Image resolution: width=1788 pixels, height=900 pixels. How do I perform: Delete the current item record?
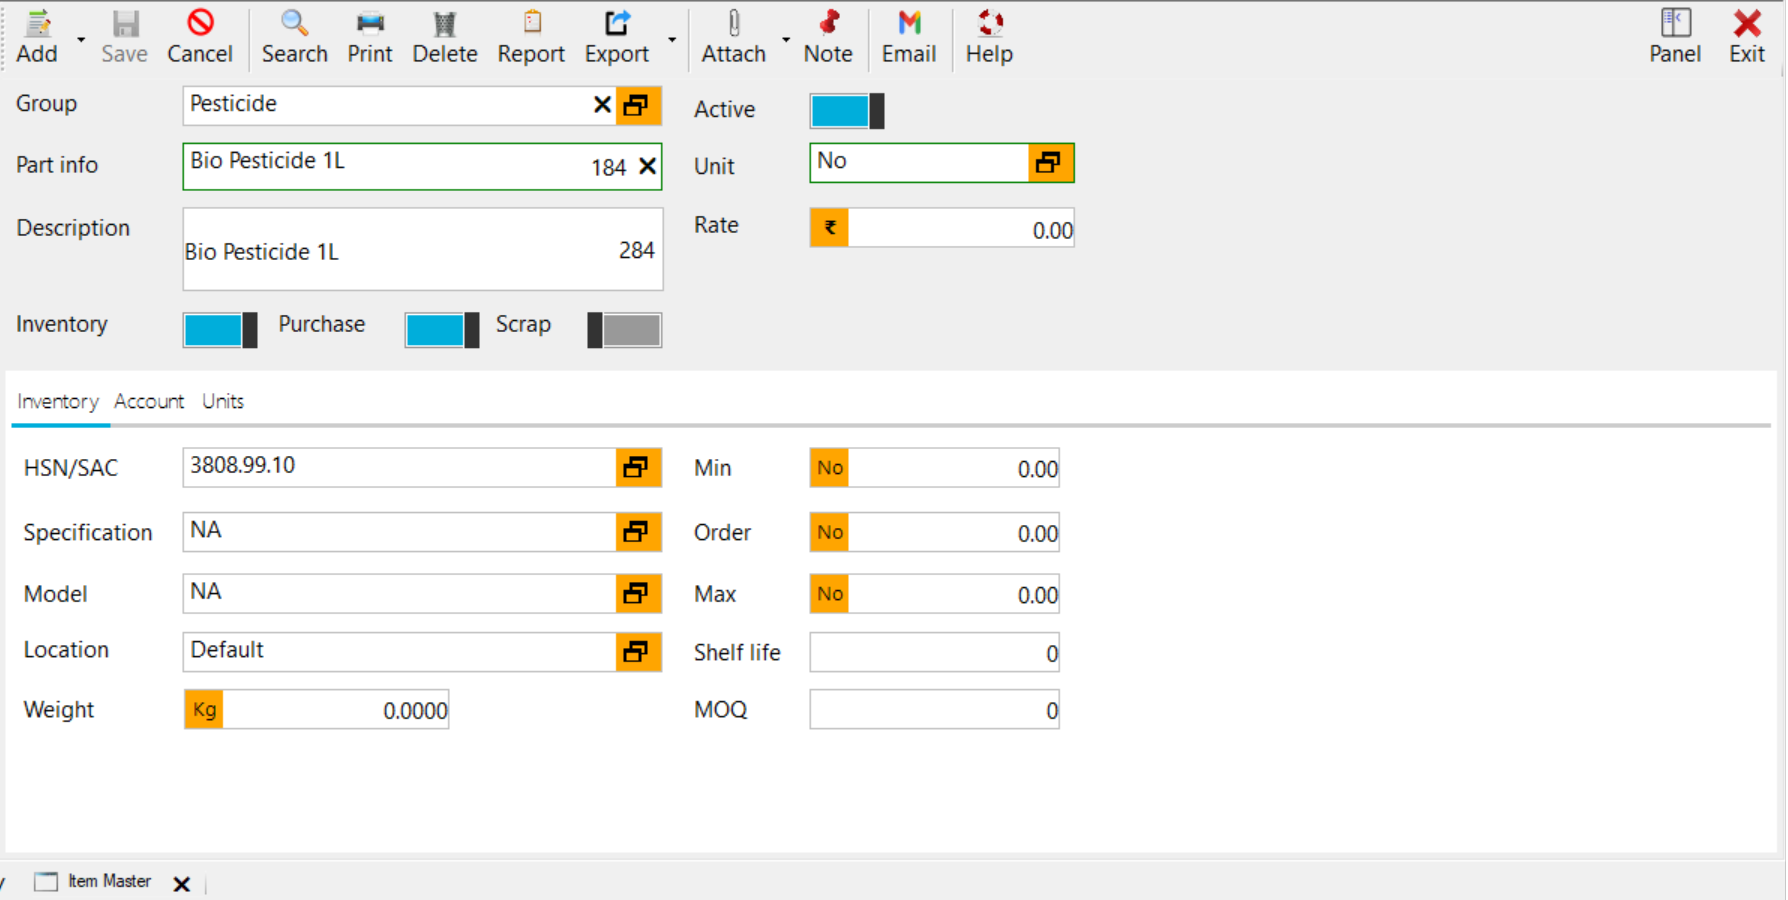pos(445,35)
